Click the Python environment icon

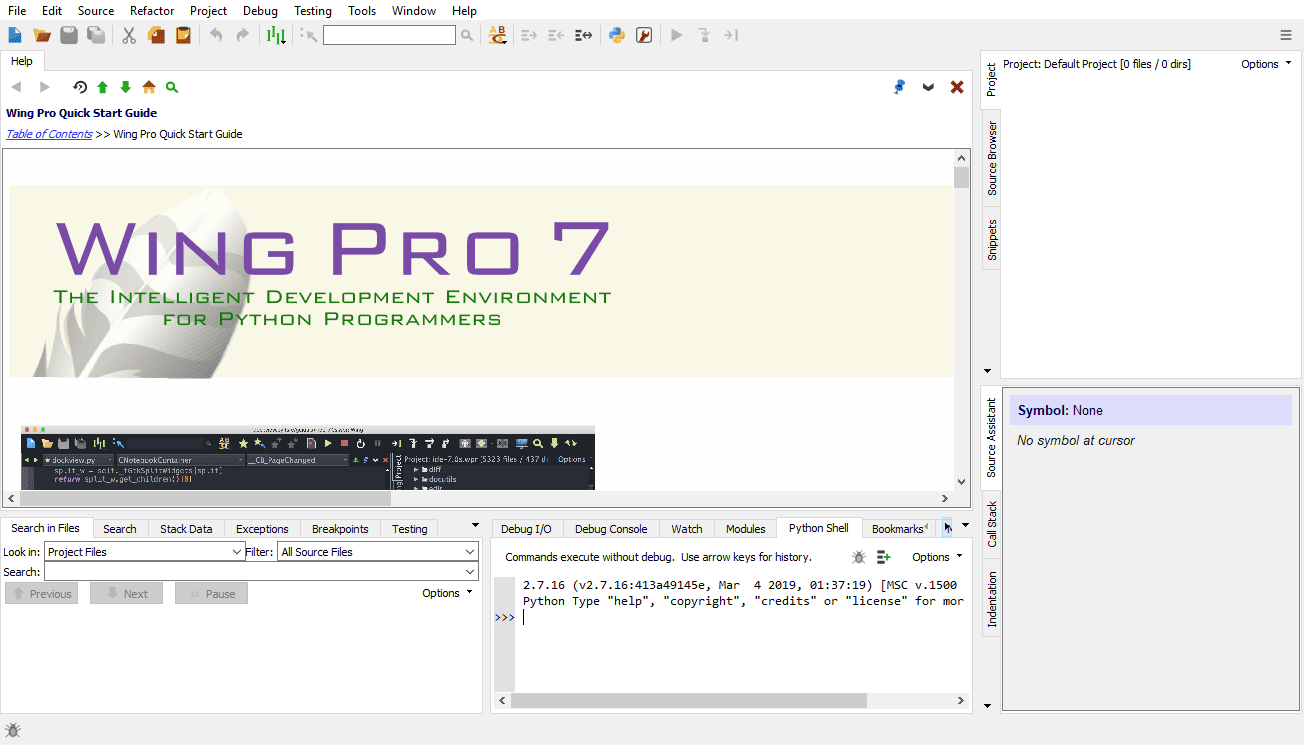[617, 35]
